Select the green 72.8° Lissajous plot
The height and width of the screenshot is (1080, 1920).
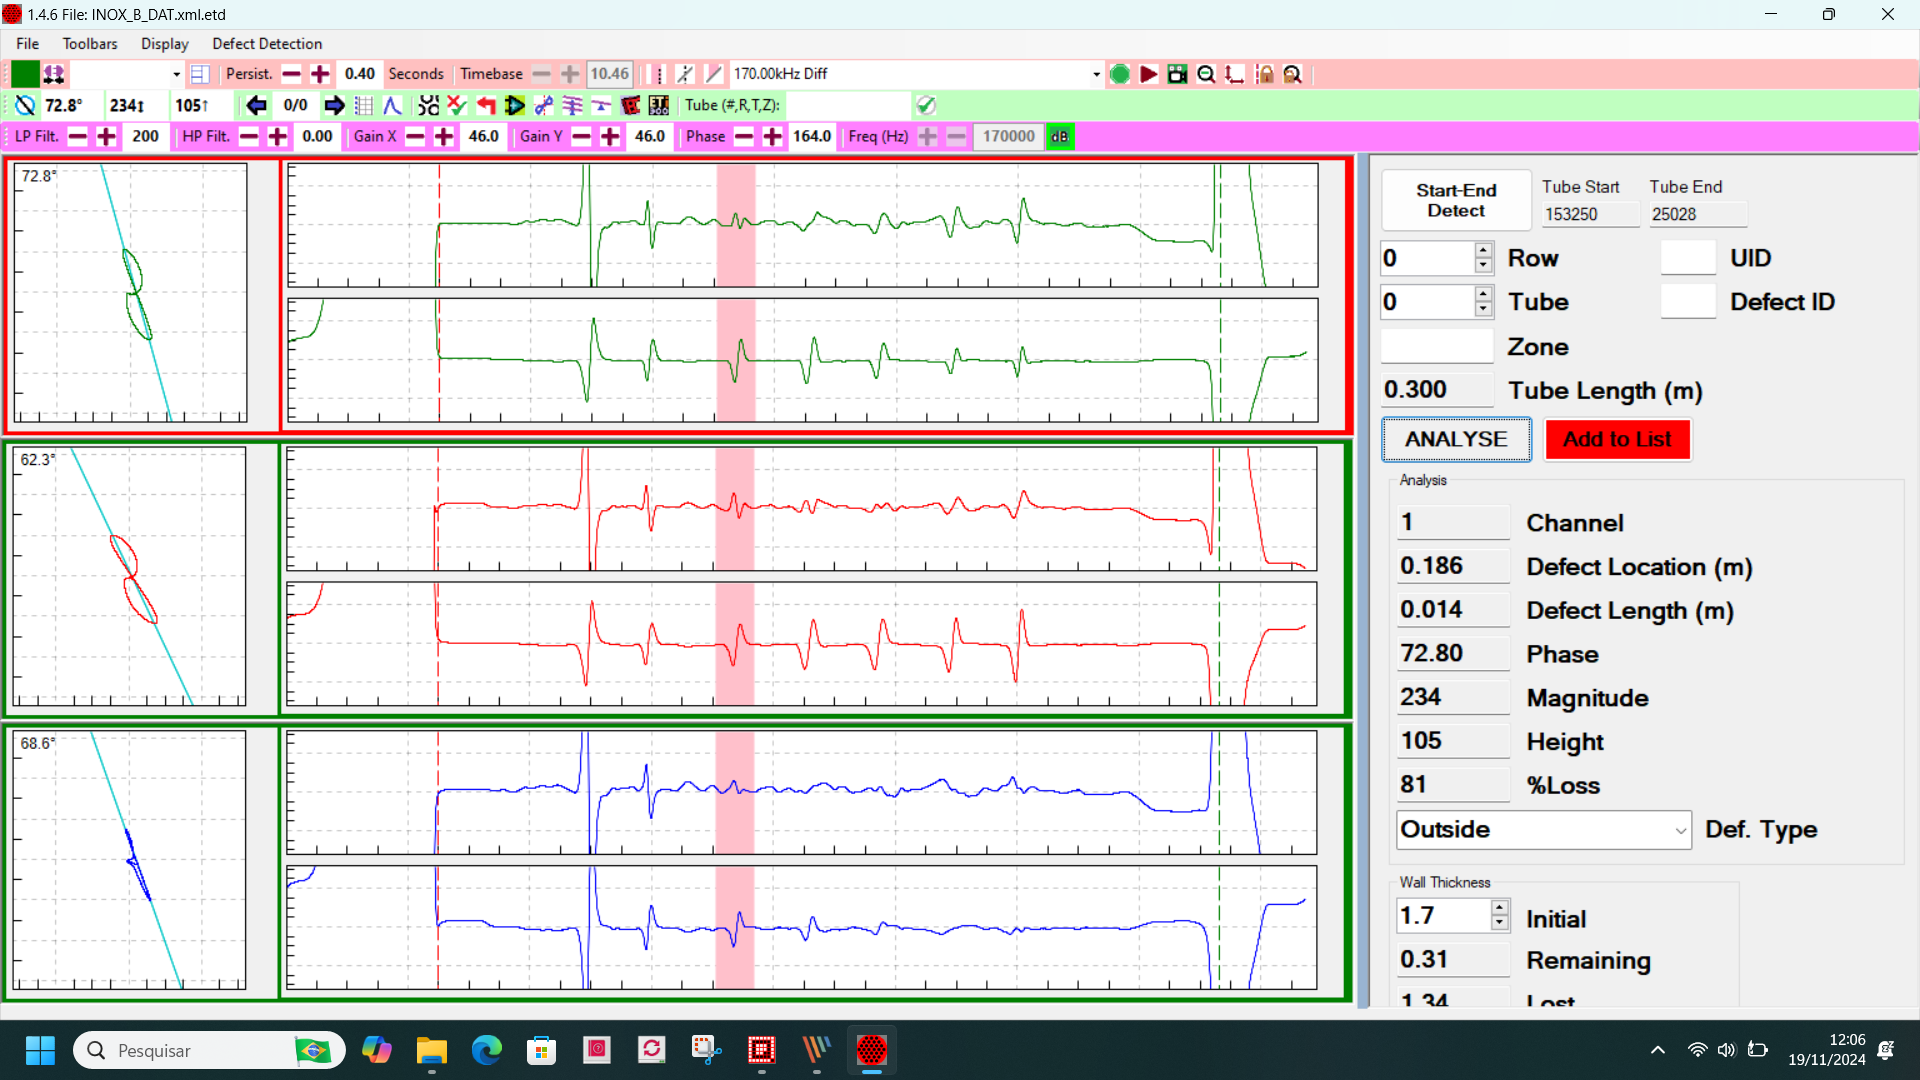coord(130,293)
